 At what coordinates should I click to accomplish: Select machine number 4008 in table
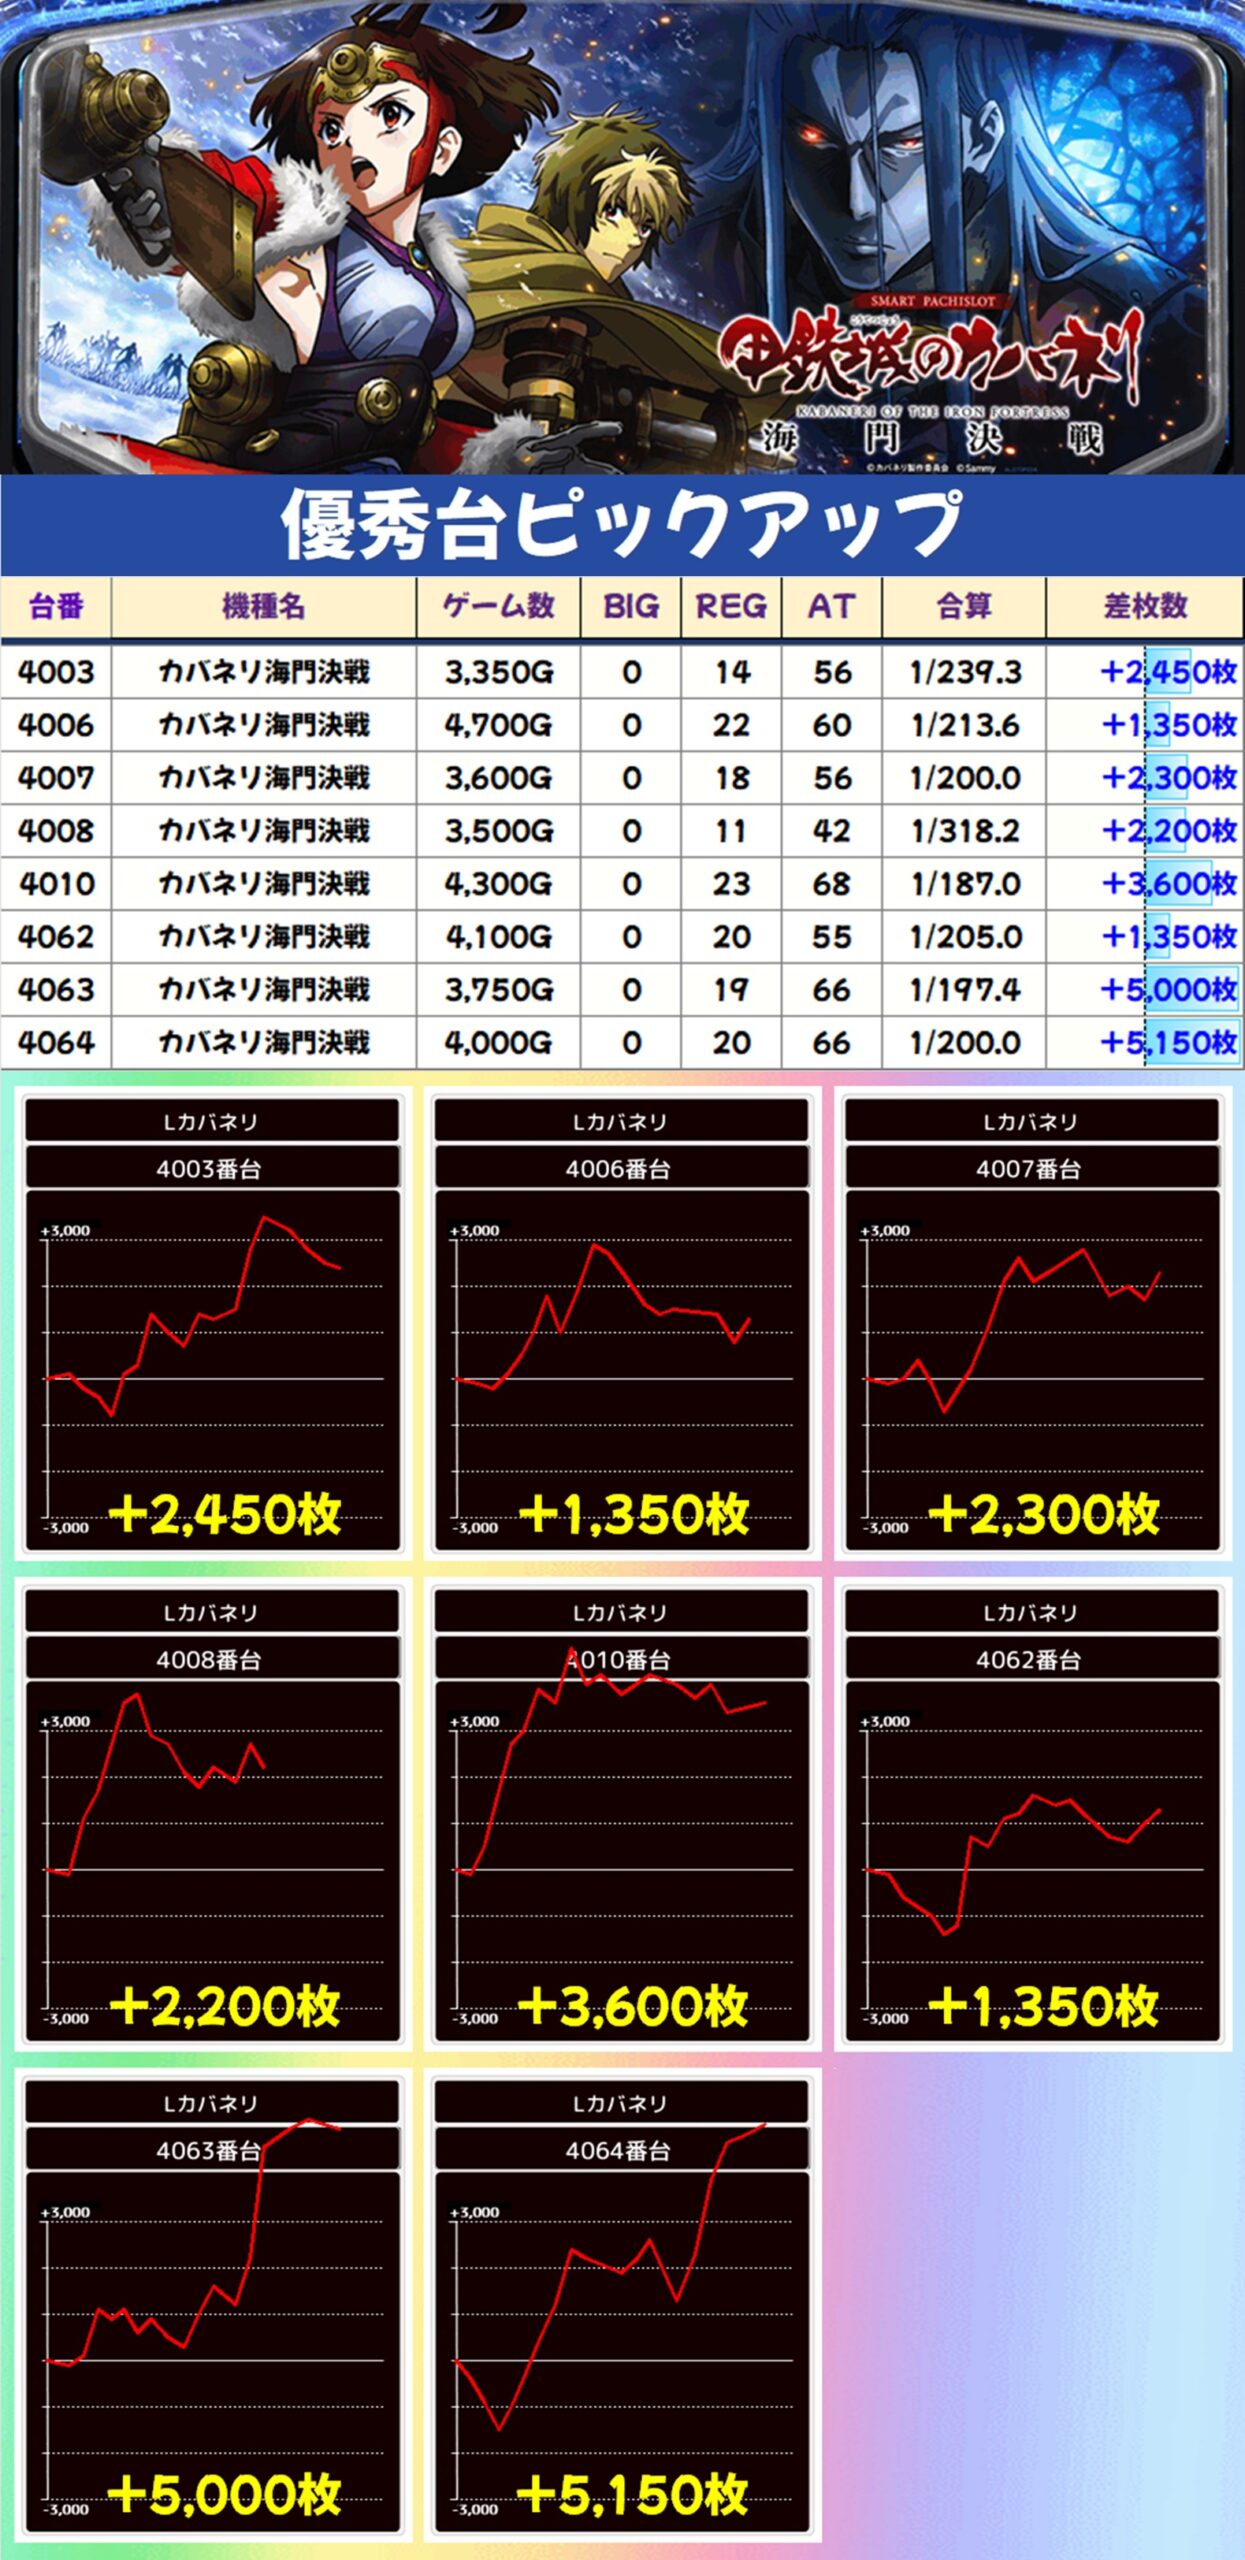pyautogui.click(x=56, y=831)
